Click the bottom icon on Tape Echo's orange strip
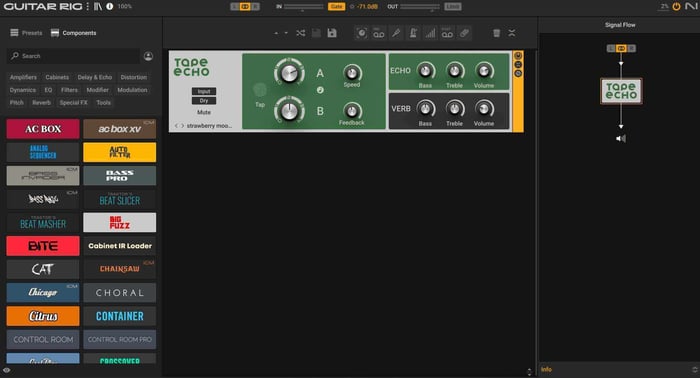The width and height of the screenshot is (700, 378). [x=518, y=73]
